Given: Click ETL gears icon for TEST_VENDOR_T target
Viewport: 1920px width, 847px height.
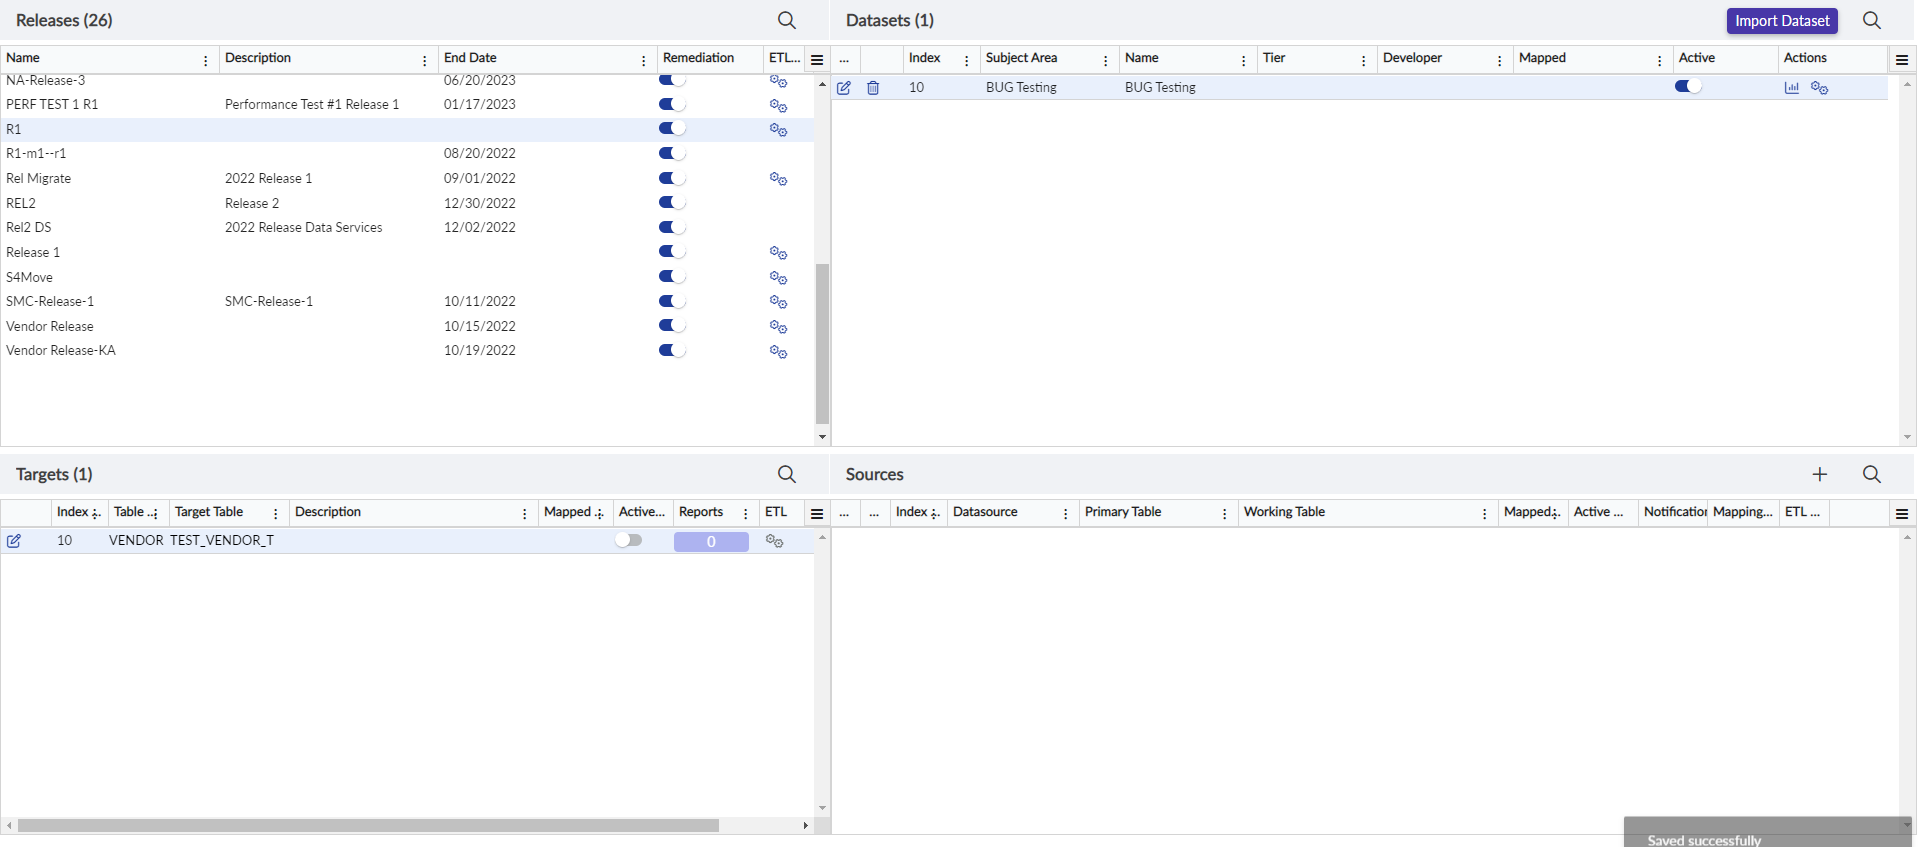Looking at the screenshot, I should 775,541.
